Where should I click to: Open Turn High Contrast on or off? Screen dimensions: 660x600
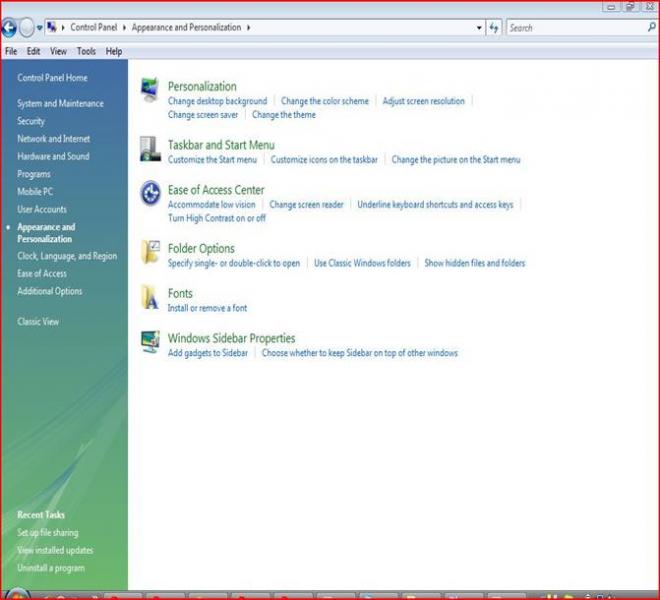pyautogui.click(x=217, y=218)
